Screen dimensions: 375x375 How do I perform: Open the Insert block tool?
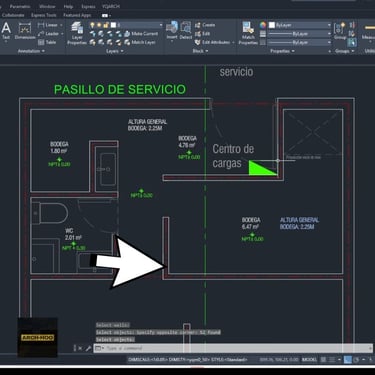(x=172, y=31)
